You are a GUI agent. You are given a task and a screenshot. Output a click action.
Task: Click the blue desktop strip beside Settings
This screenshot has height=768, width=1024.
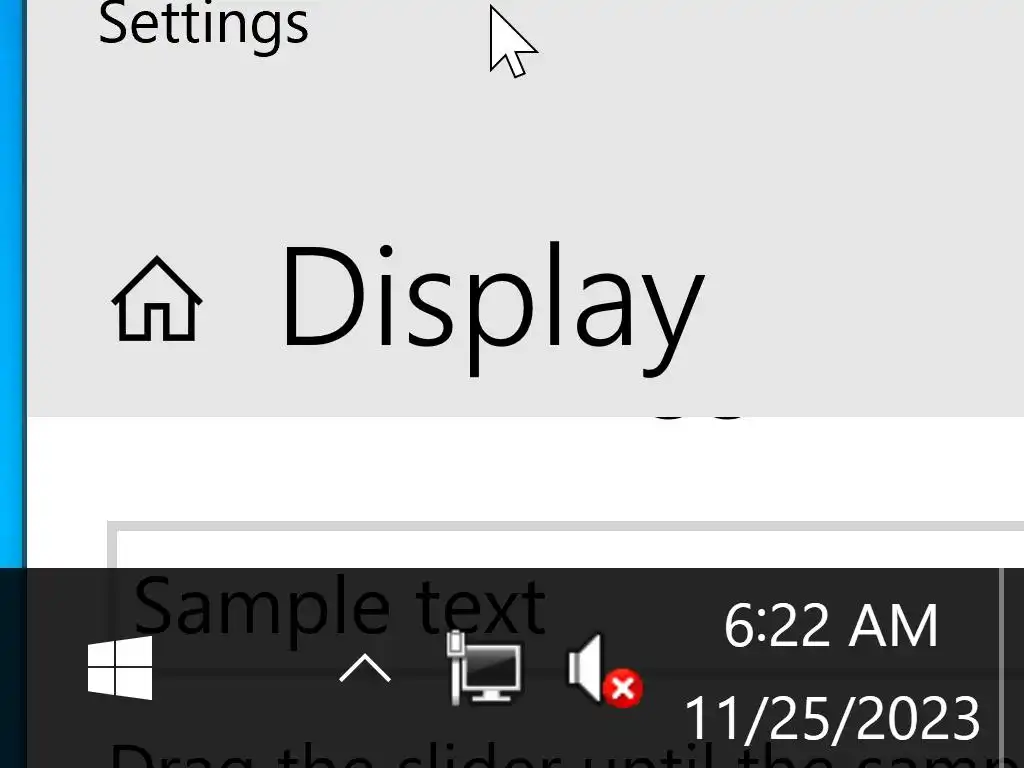pos(12,284)
